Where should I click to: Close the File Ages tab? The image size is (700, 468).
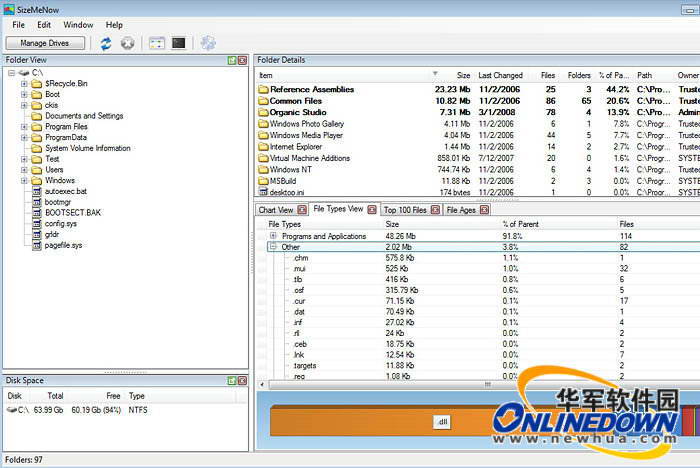click(484, 210)
